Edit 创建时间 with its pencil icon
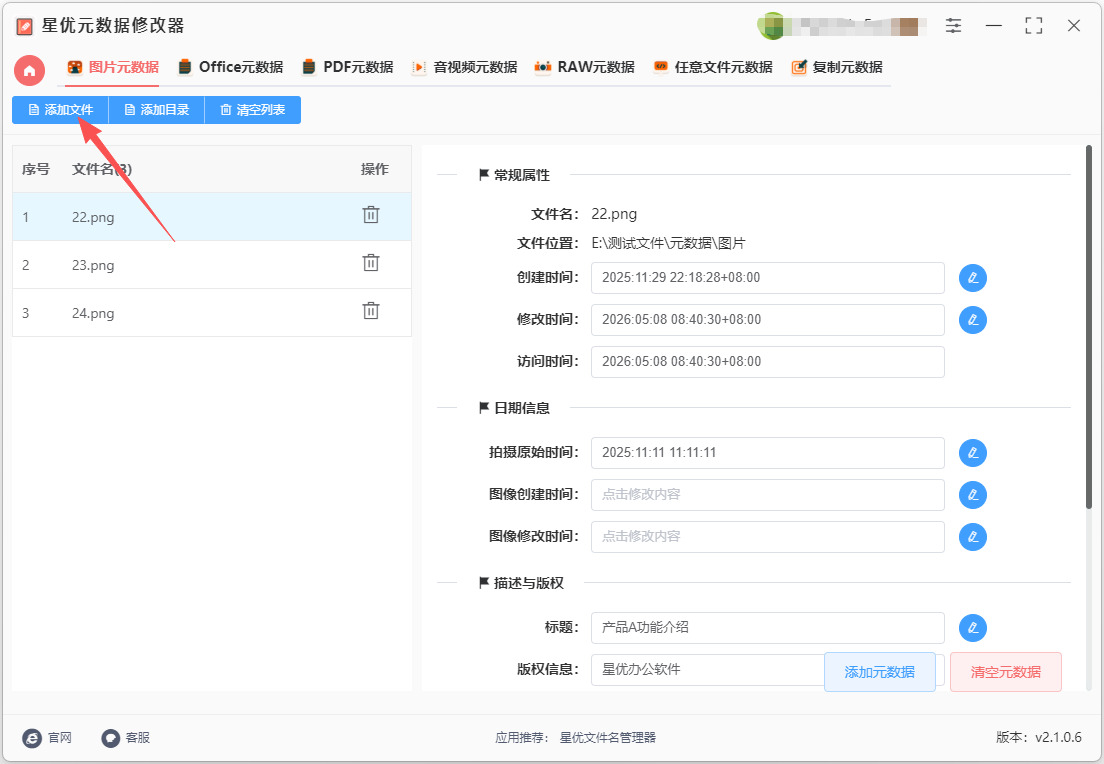Image resolution: width=1104 pixels, height=764 pixels. [973, 278]
